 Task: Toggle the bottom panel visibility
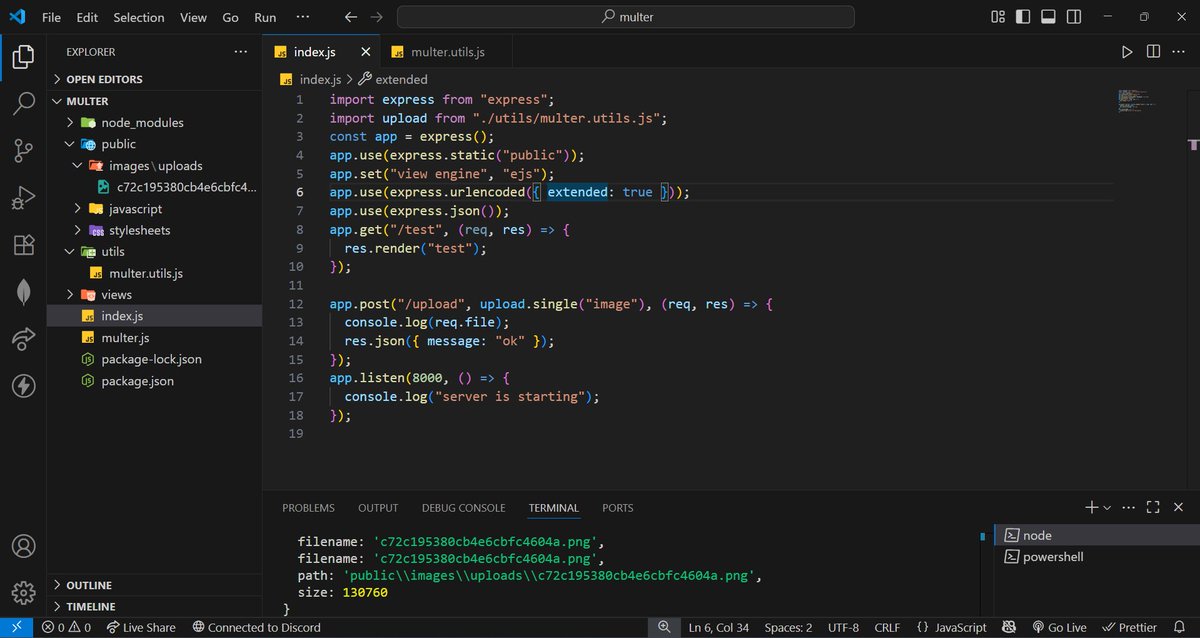tap(1048, 17)
